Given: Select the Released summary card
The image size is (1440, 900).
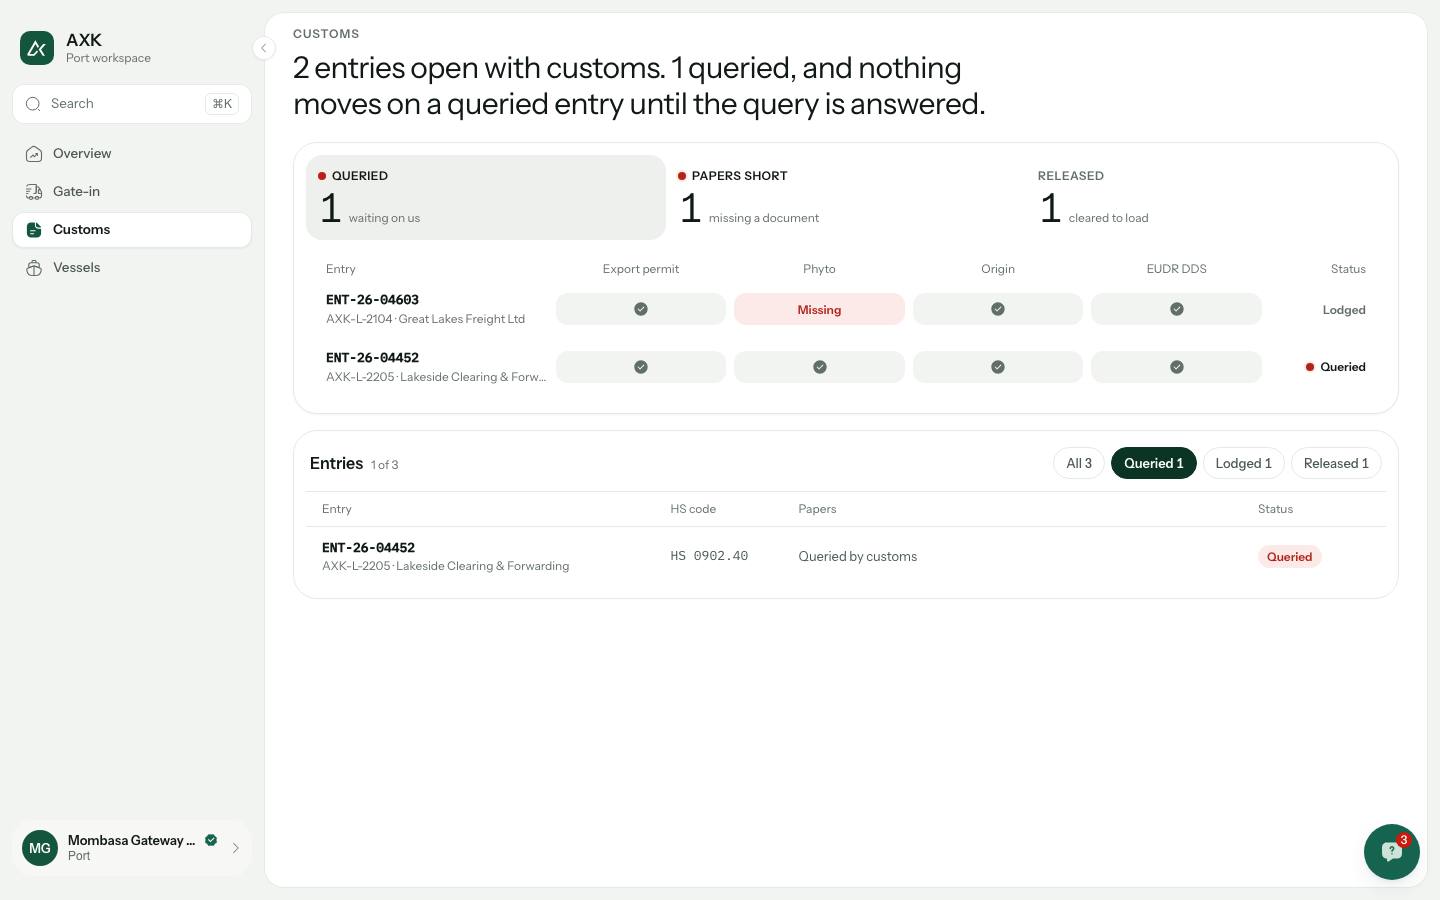Looking at the screenshot, I should [x=1206, y=197].
